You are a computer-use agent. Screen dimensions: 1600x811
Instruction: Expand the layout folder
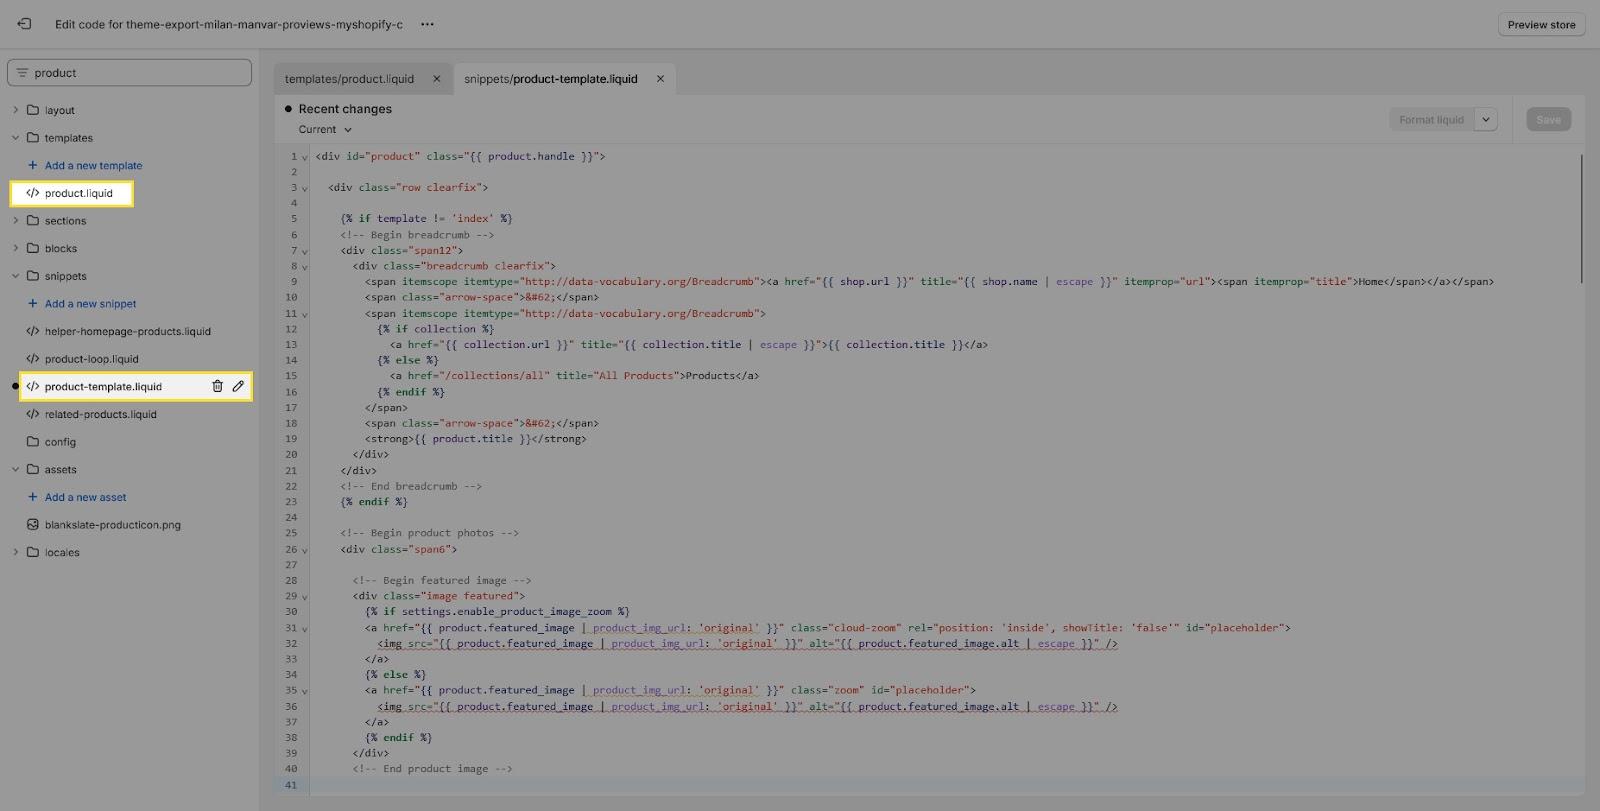click(x=15, y=110)
